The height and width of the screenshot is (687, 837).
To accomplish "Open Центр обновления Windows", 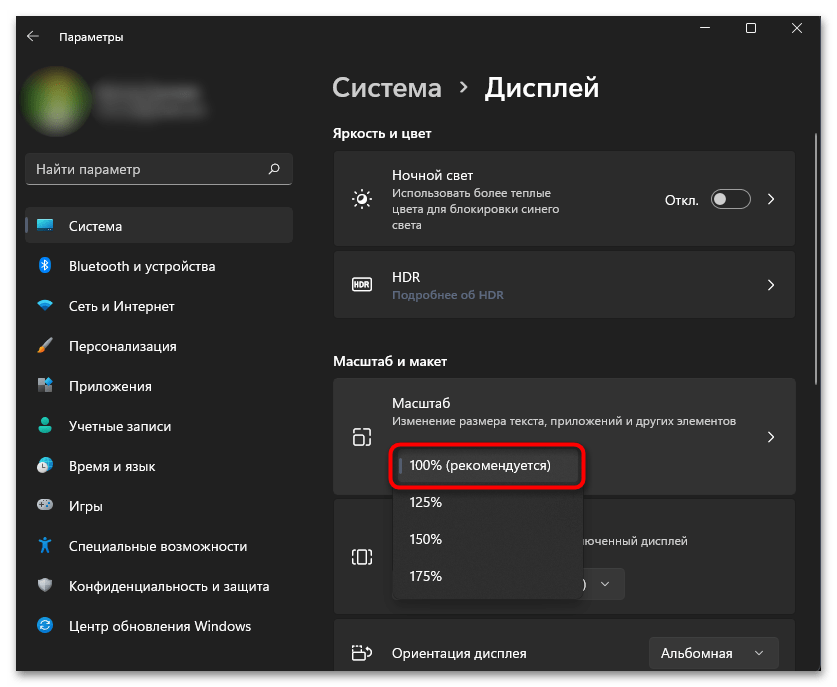I will (159, 626).
